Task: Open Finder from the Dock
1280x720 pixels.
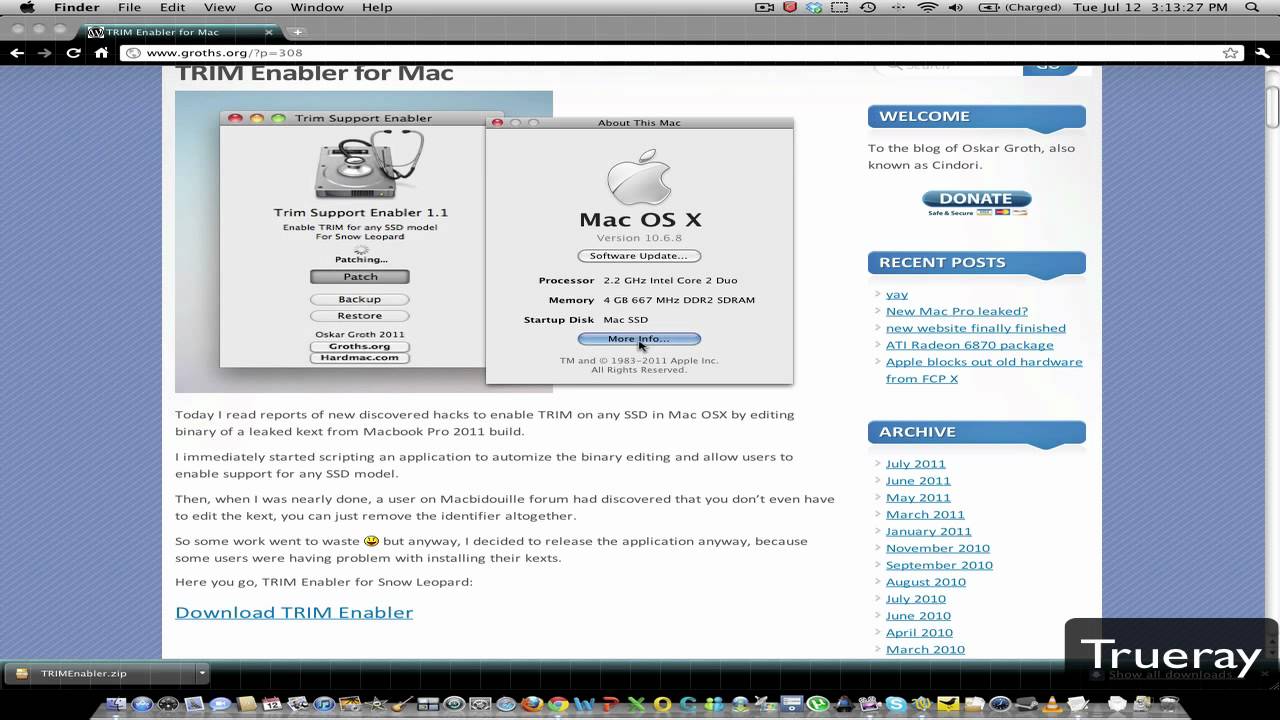Action: 116,704
